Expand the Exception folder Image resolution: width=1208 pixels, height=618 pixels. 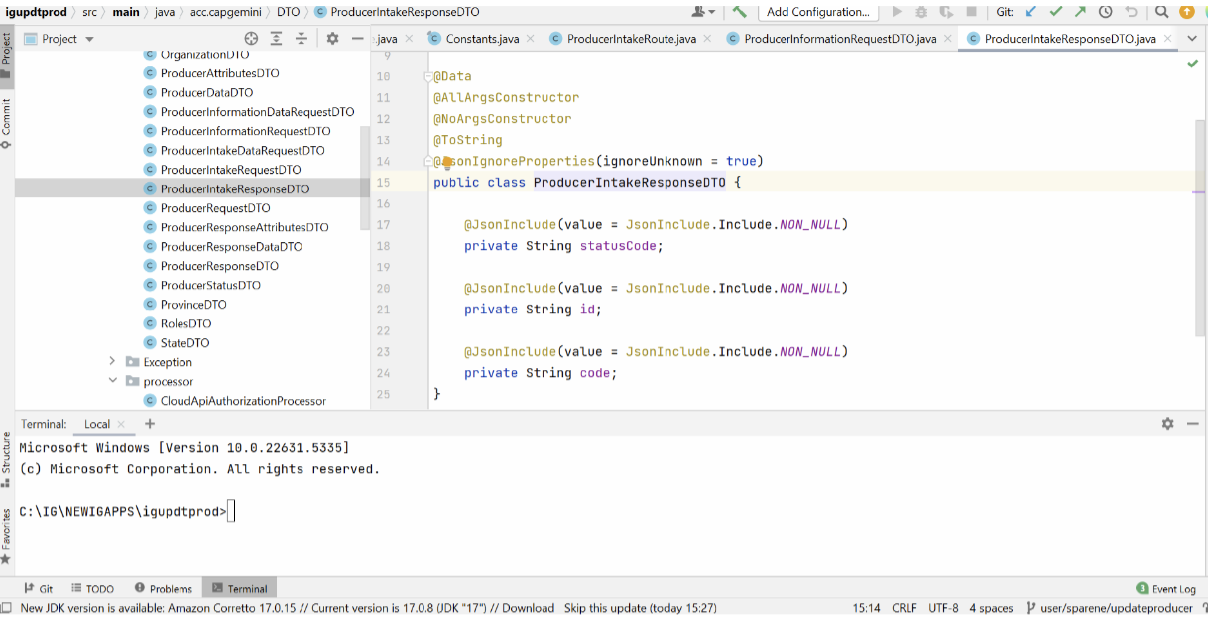[x=112, y=362]
